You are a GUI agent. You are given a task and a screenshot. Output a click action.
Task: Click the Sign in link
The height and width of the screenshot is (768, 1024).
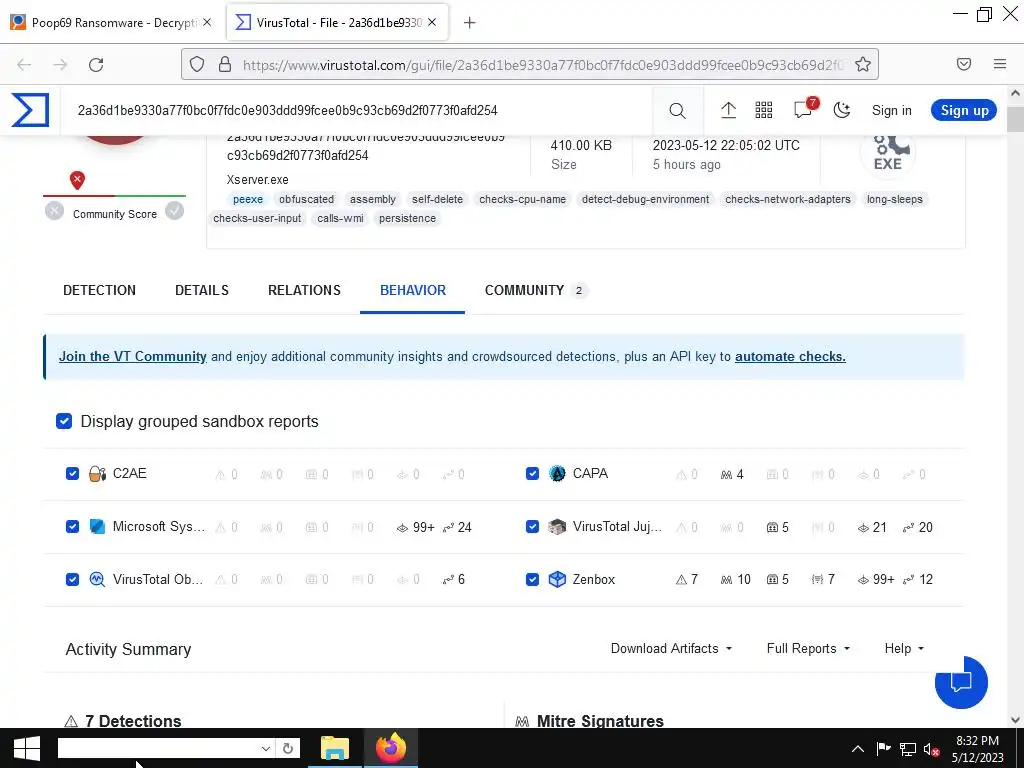[x=891, y=110]
